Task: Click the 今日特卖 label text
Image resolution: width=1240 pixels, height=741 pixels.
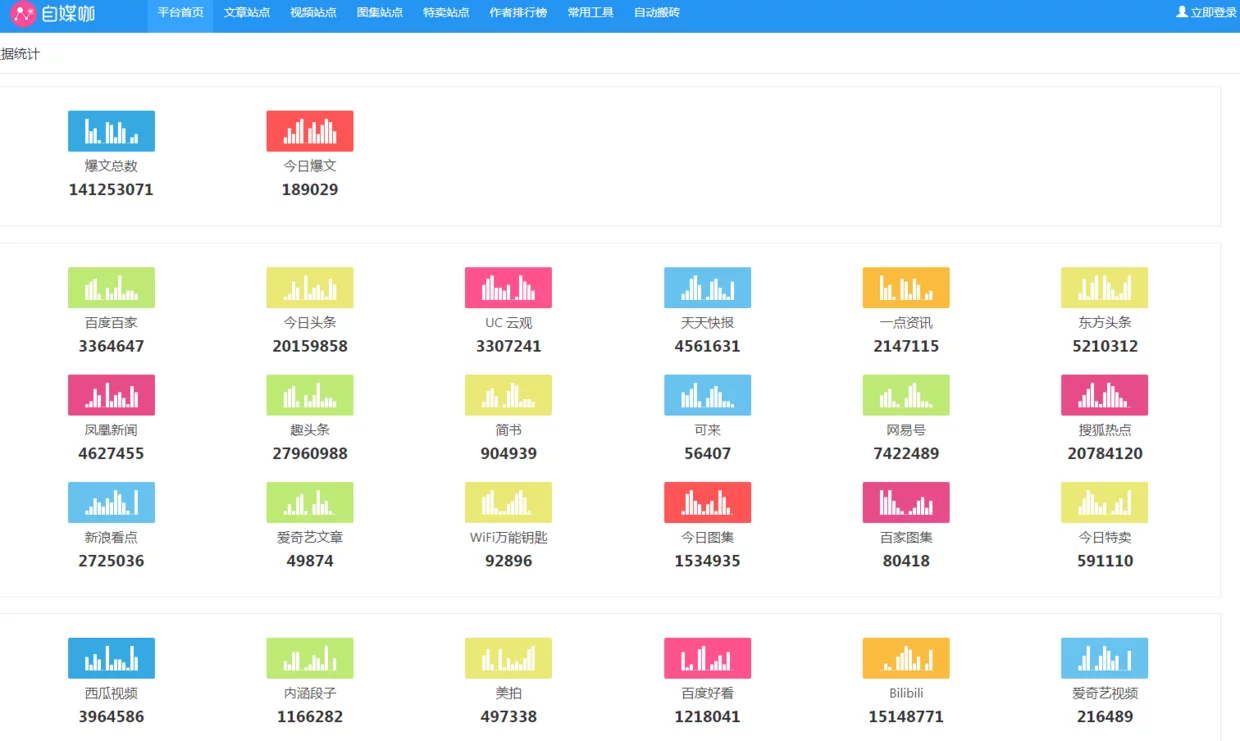Action: (x=1105, y=538)
